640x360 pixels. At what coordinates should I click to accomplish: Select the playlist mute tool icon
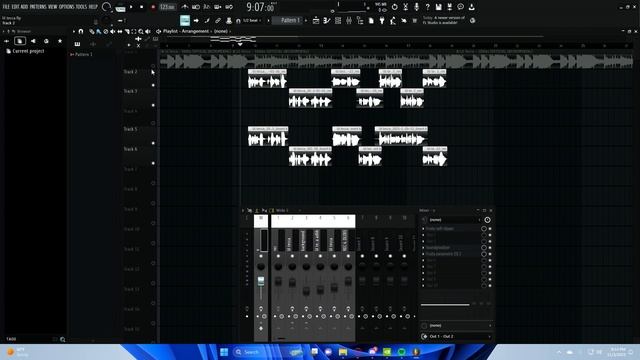[113, 31]
